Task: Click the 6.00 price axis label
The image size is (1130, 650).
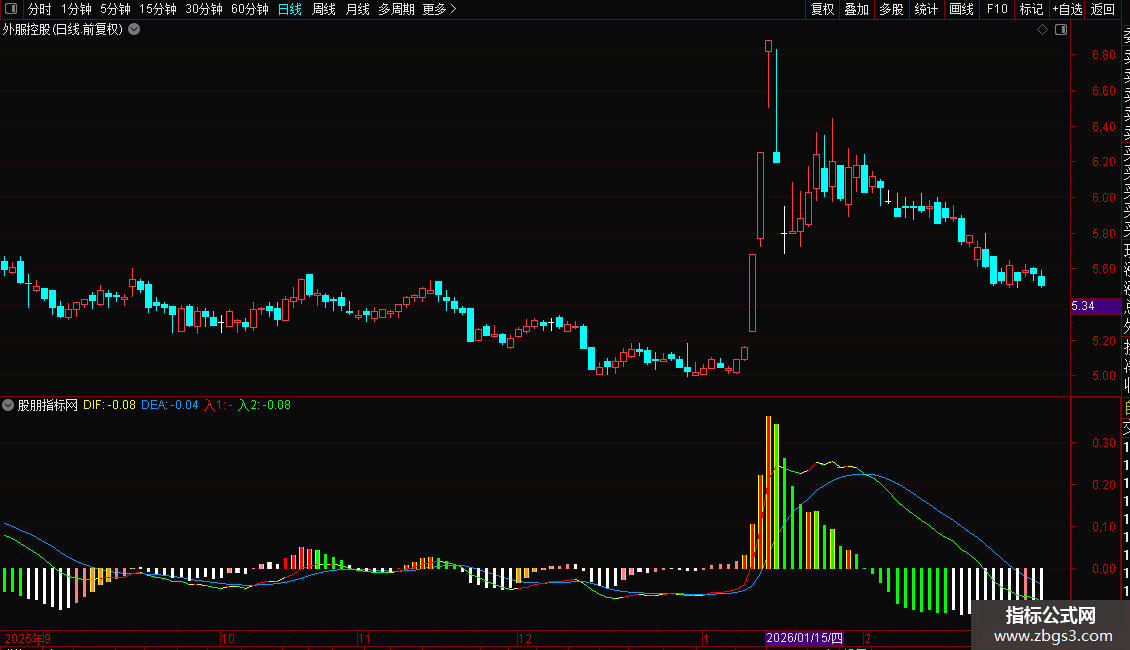Action: (x=1103, y=197)
